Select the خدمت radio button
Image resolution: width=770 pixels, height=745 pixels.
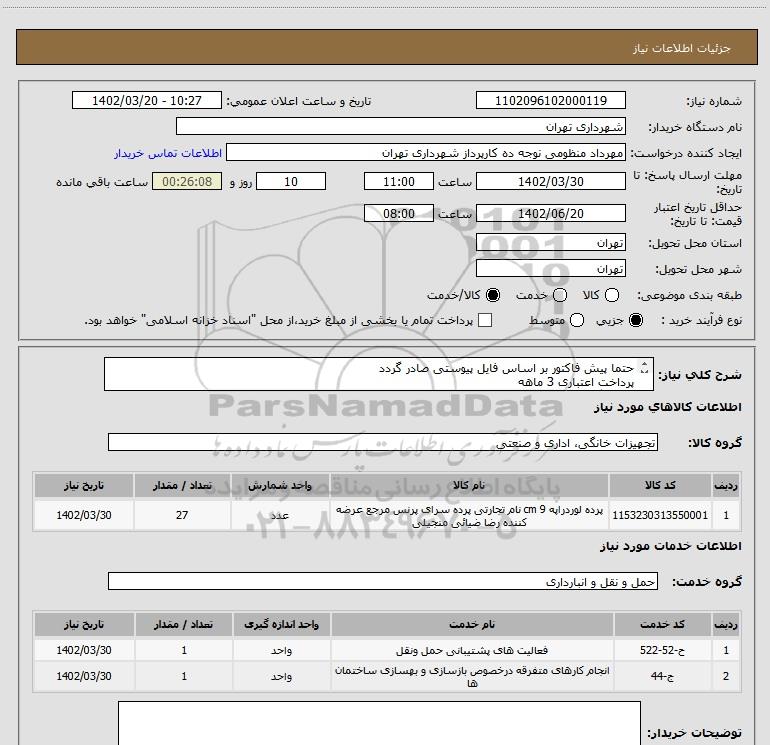point(560,295)
